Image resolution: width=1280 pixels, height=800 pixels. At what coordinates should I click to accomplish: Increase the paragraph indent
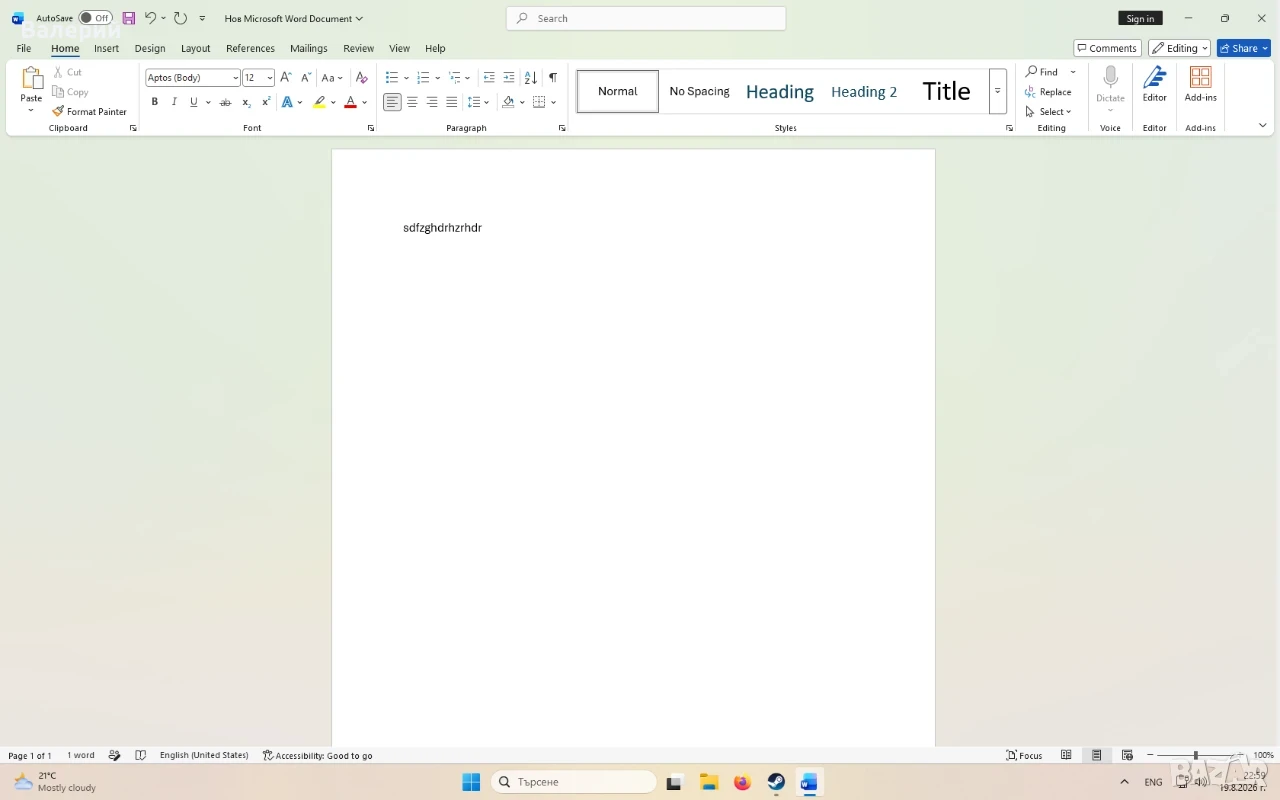click(x=509, y=78)
